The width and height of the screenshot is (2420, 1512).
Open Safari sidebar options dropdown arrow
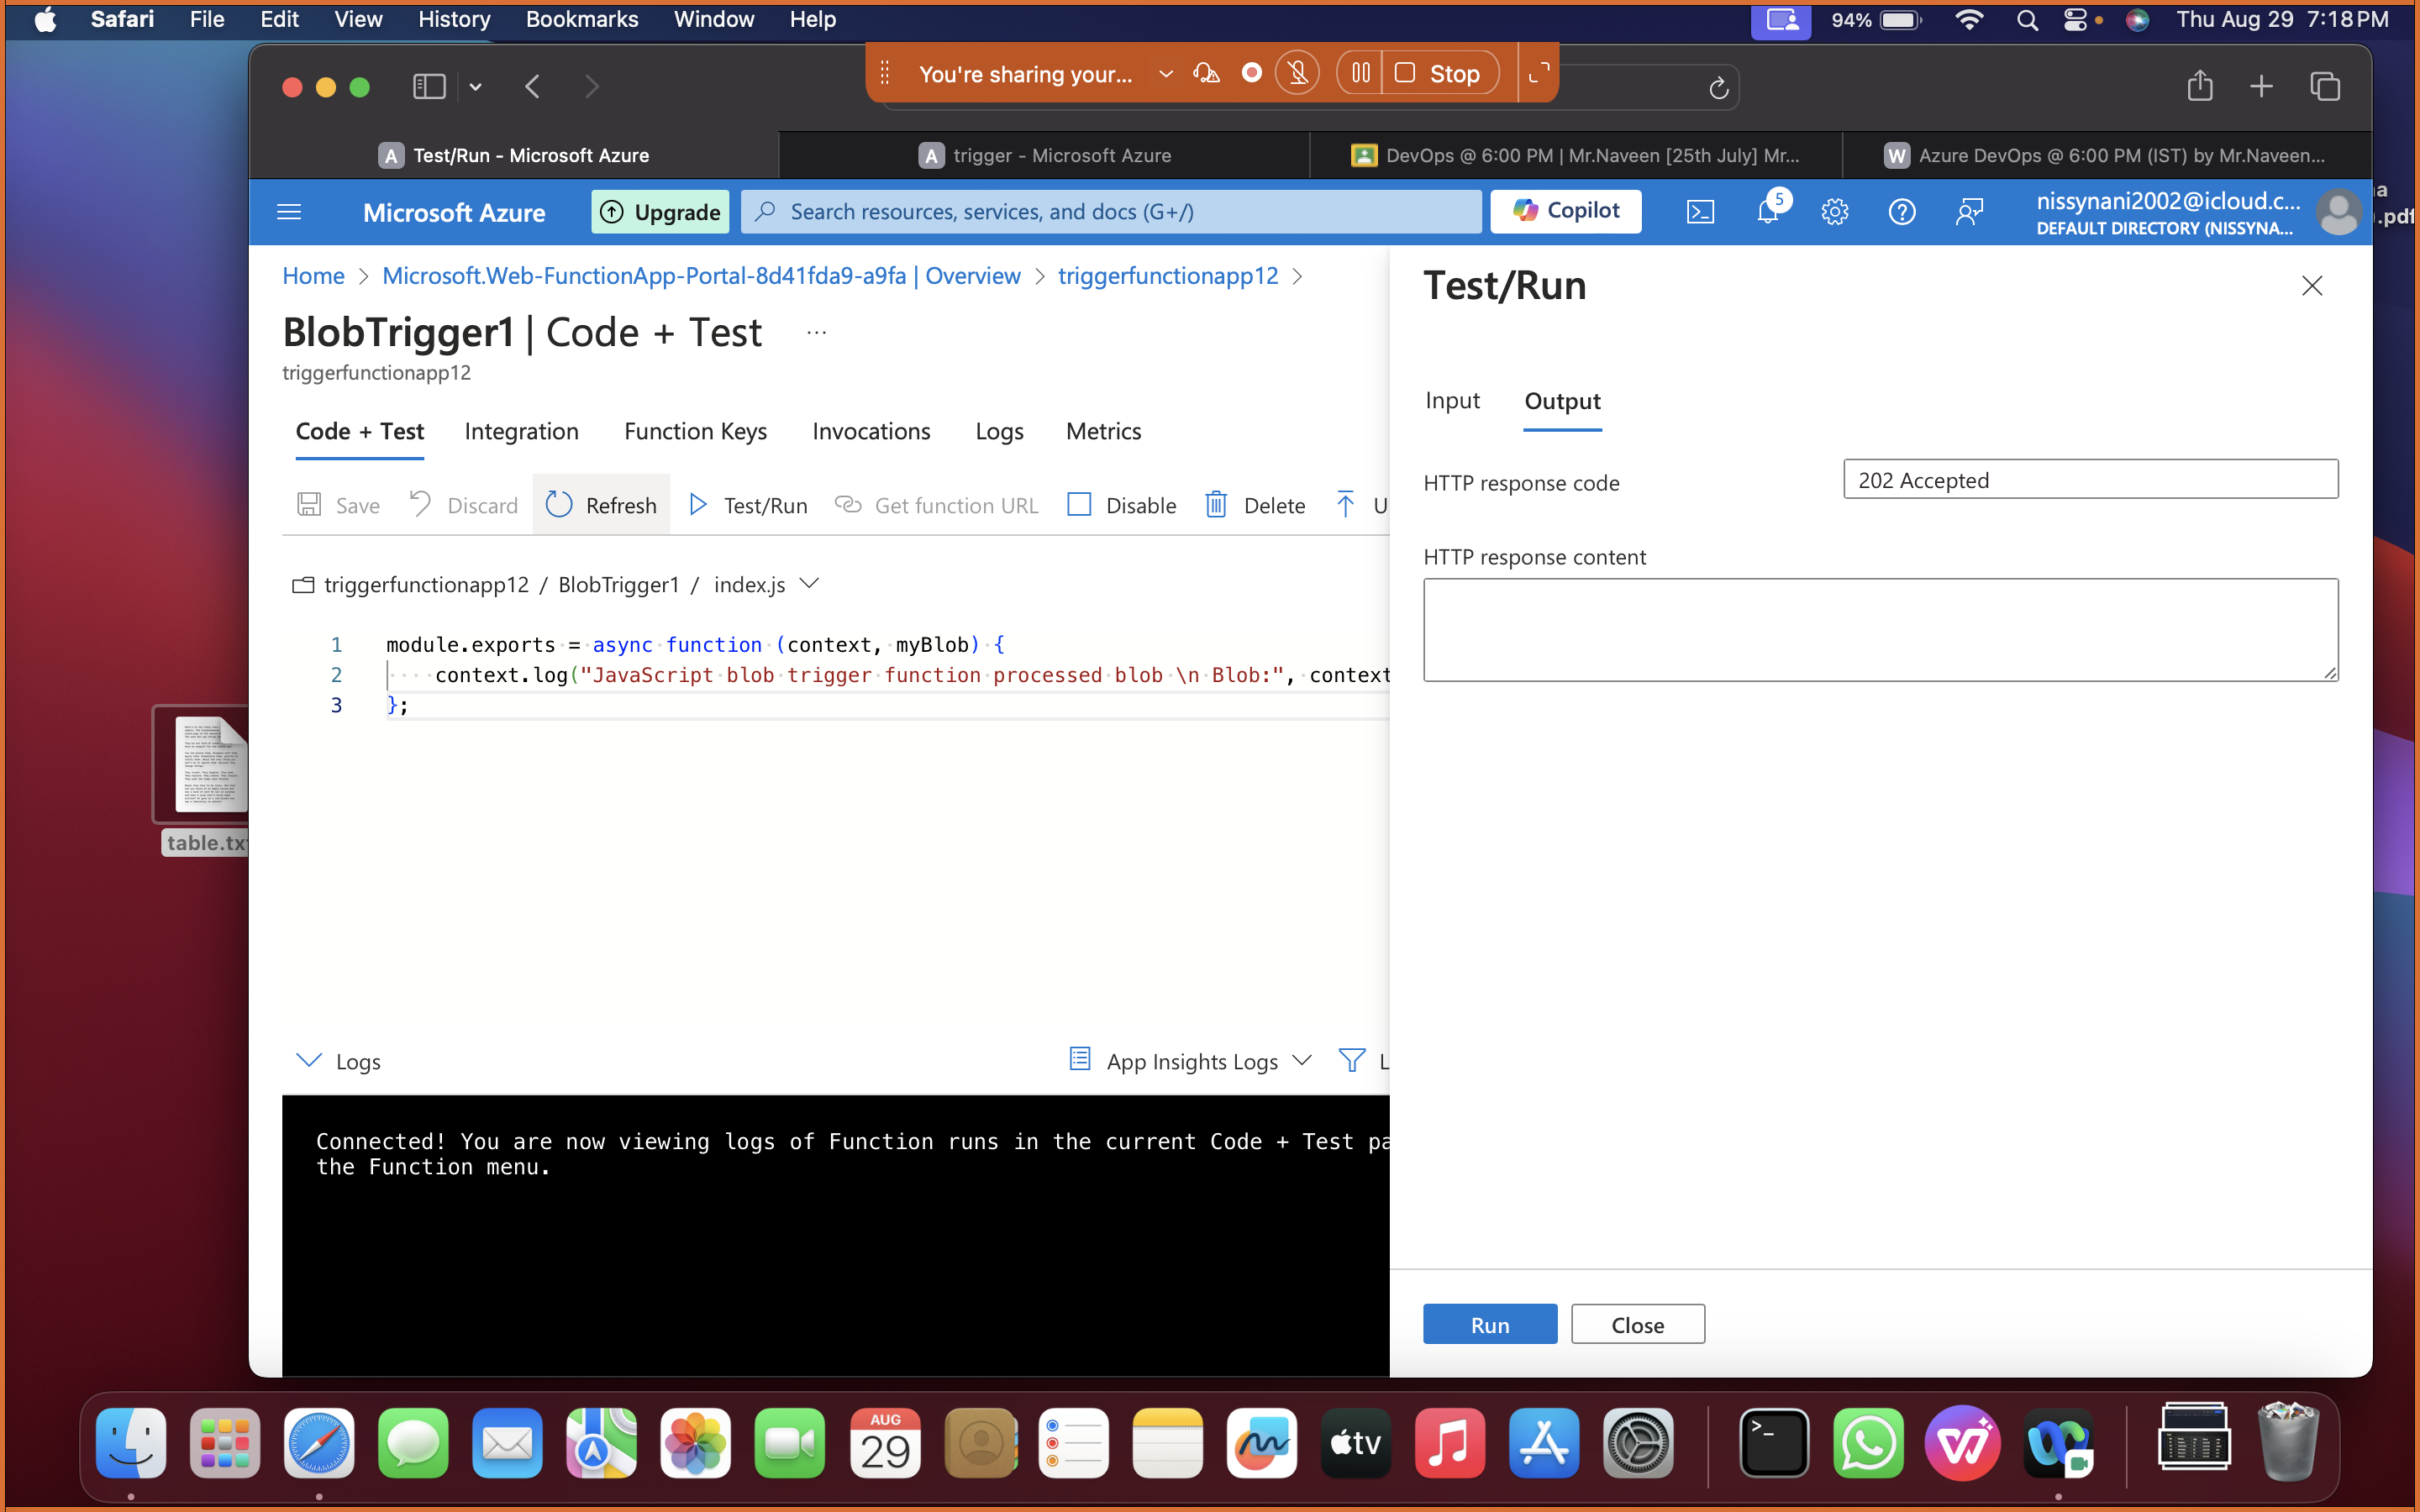[x=476, y=87]
